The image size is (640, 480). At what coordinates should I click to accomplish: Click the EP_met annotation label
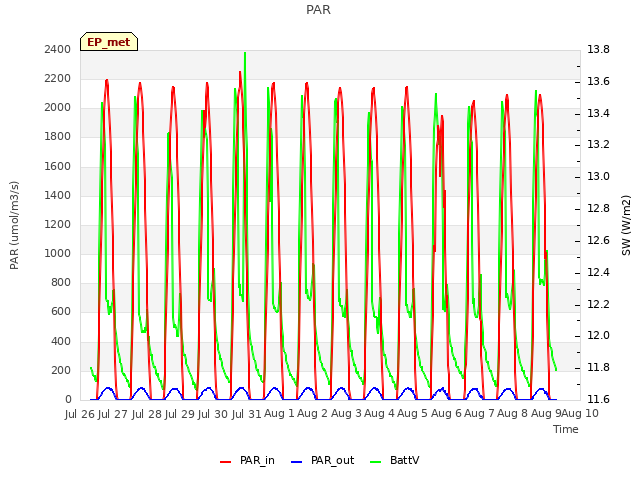pos(109,42)
